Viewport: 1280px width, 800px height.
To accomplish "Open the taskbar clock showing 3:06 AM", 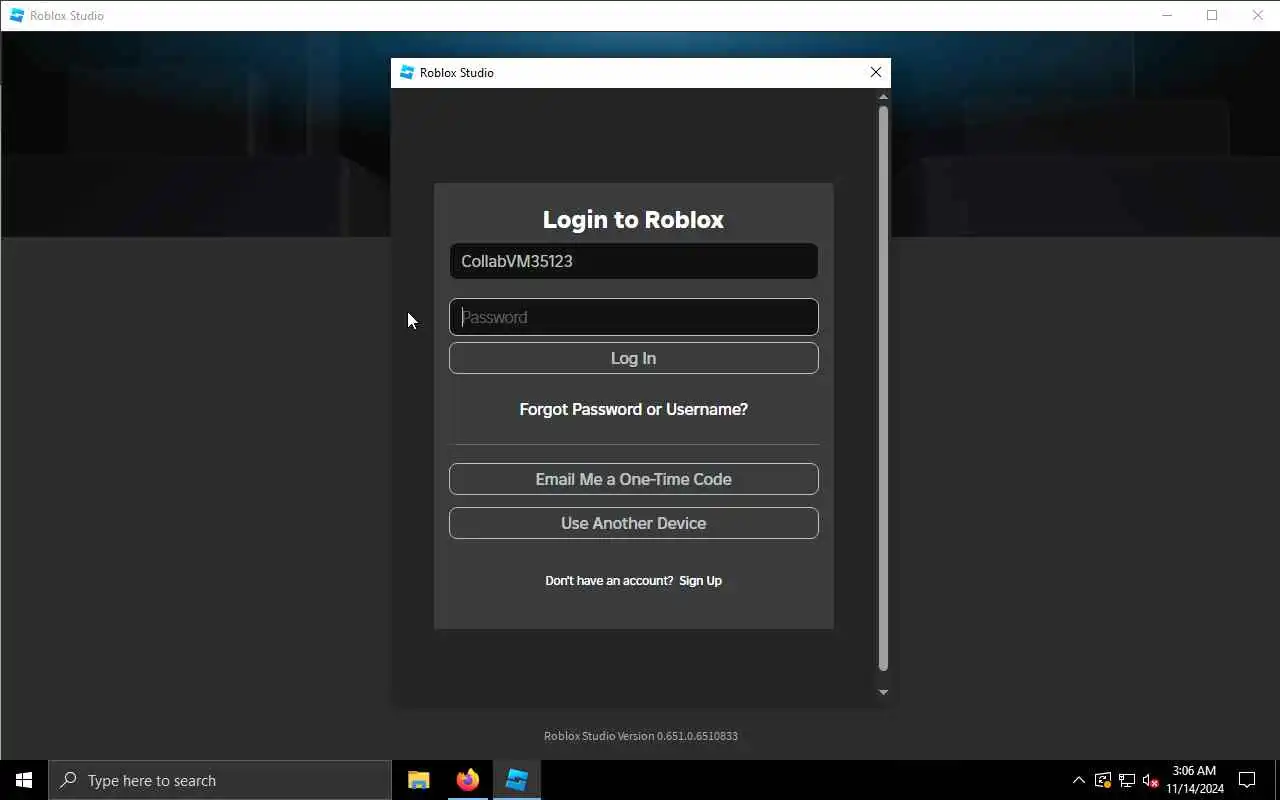I will tap(1194, 780).
